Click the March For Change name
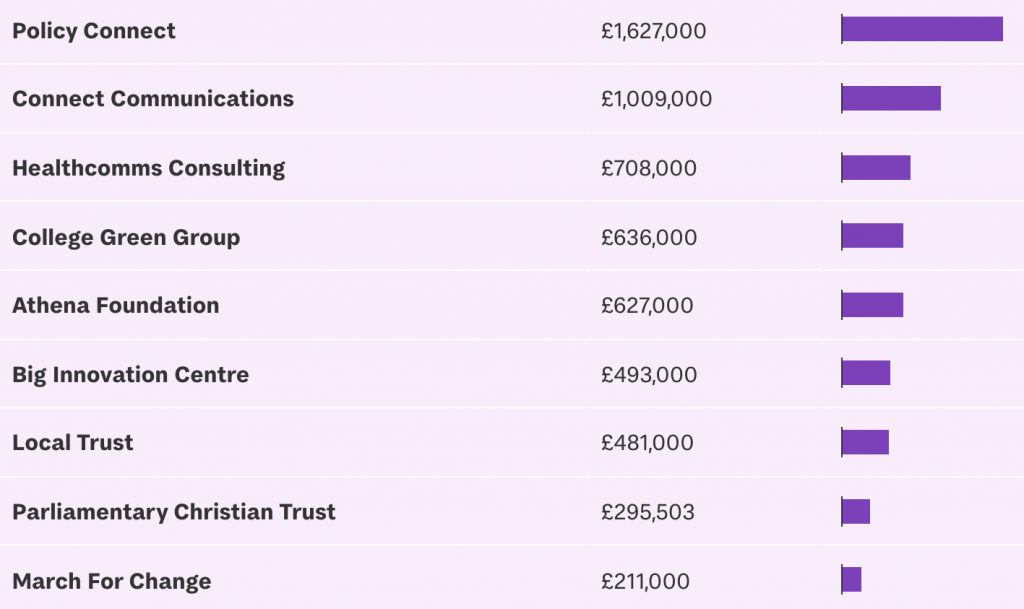 pos(112,581)
